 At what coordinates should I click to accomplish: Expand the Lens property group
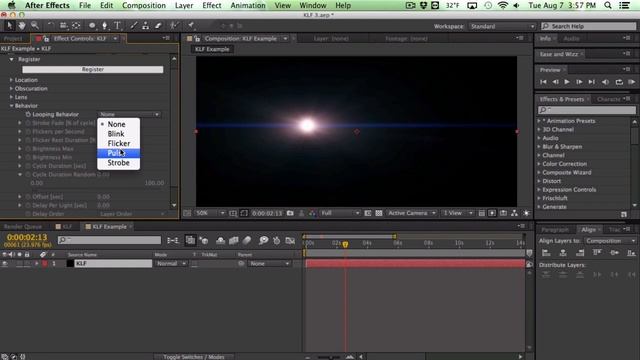click(11, 97)
